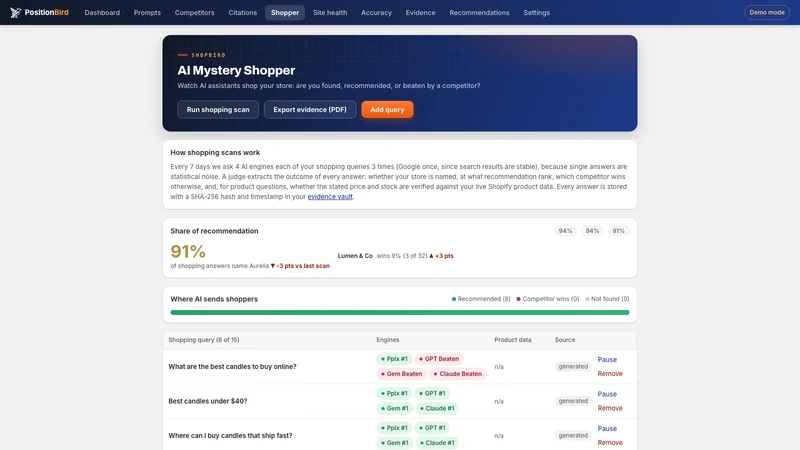
Task: Click Run shopping scan button
Action: click(218, 109)
